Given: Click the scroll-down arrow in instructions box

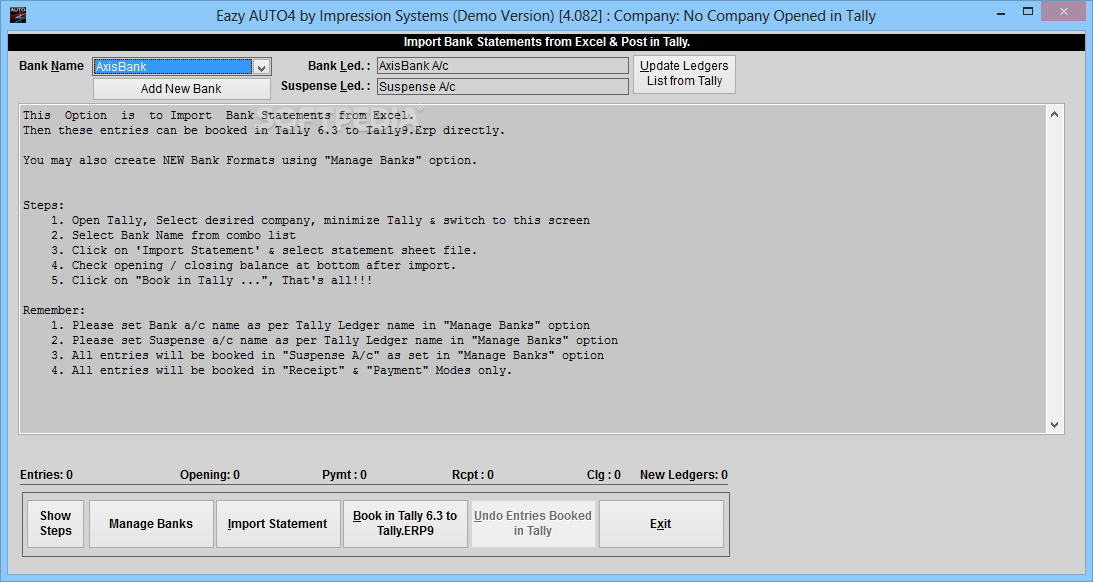Looking at the screenshot, I should (1054, 424).
